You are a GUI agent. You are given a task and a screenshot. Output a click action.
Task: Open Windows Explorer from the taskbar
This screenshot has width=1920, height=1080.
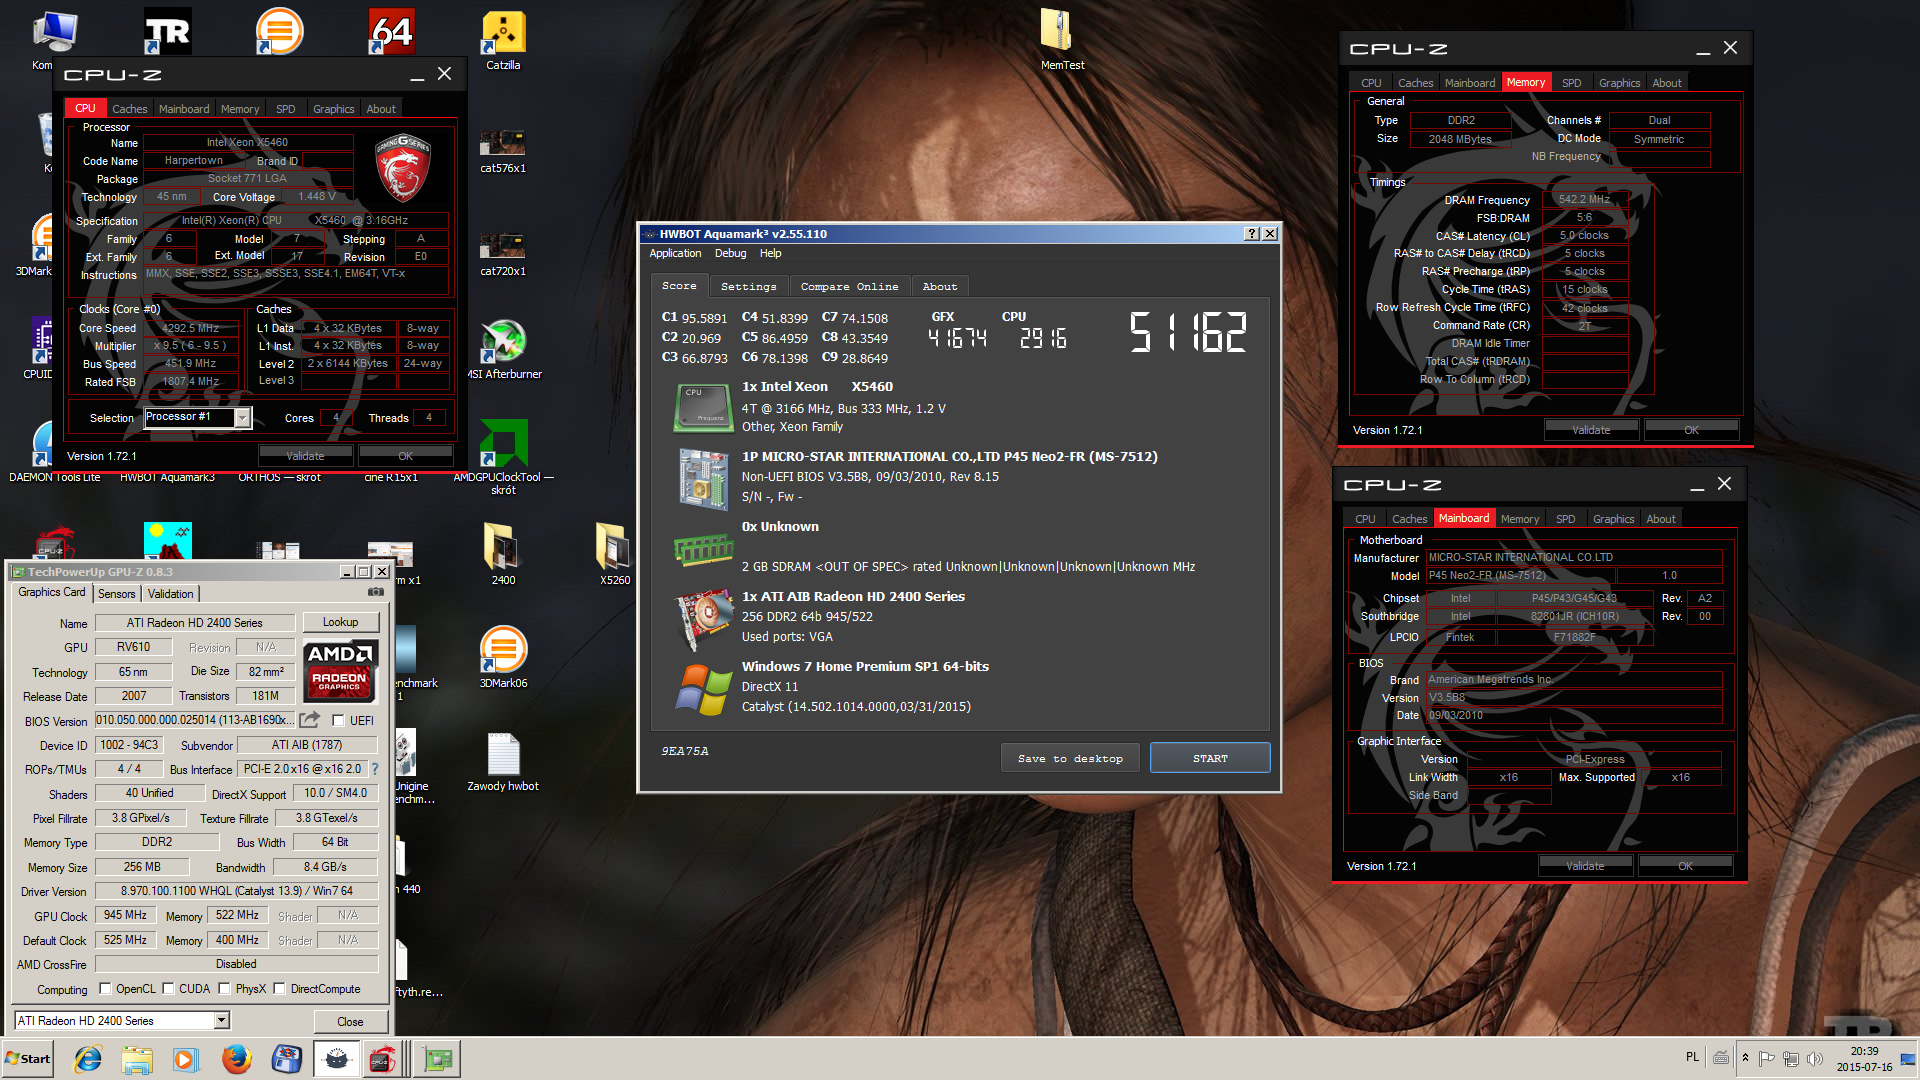137,1059
